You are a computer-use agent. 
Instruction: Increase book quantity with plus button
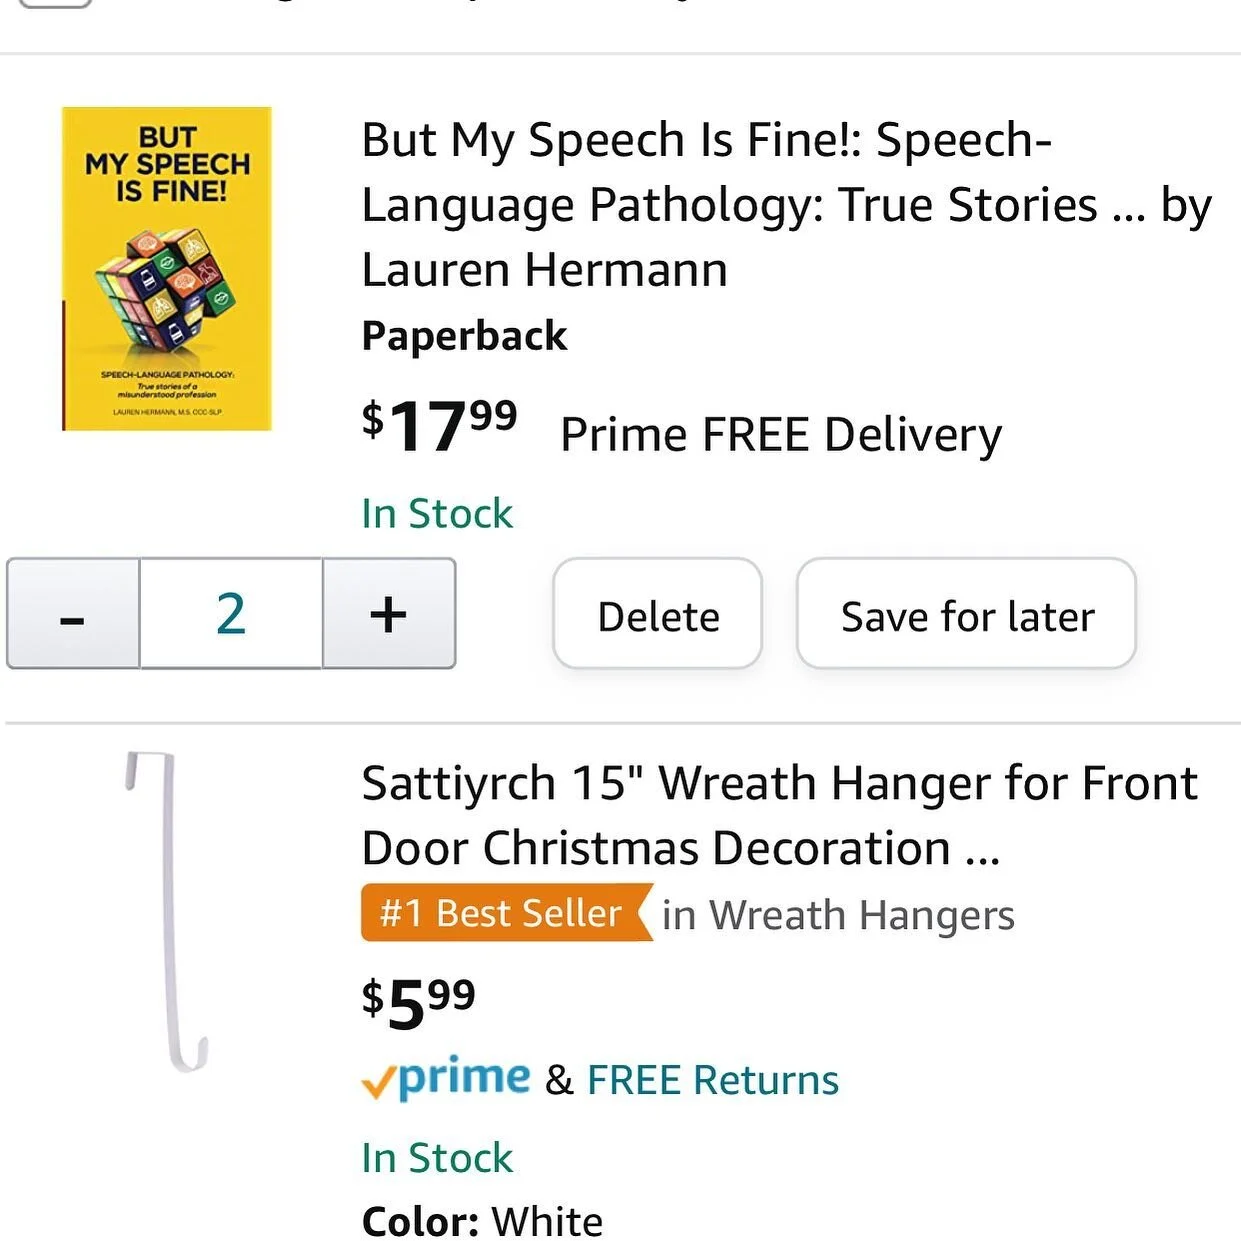coord(388,614)
